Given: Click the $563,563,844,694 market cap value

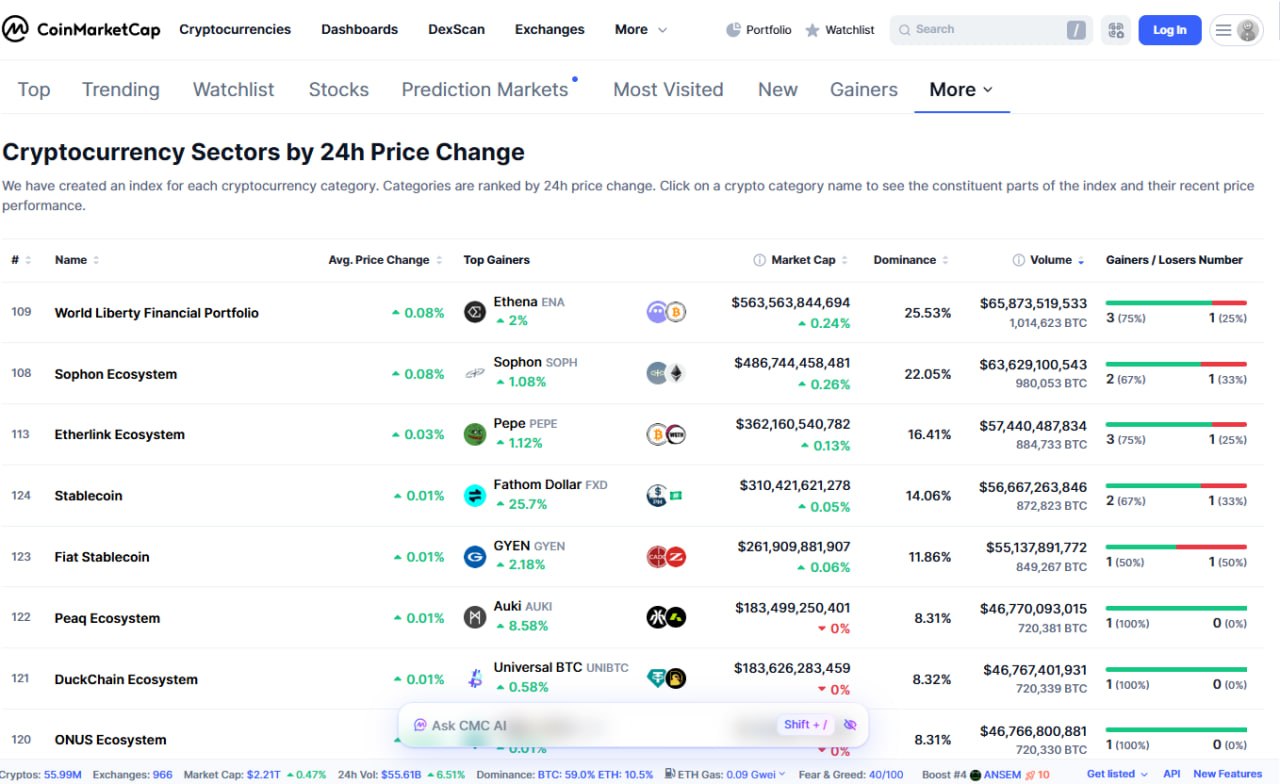Looking at the screenshot, I should click(791, 302).
